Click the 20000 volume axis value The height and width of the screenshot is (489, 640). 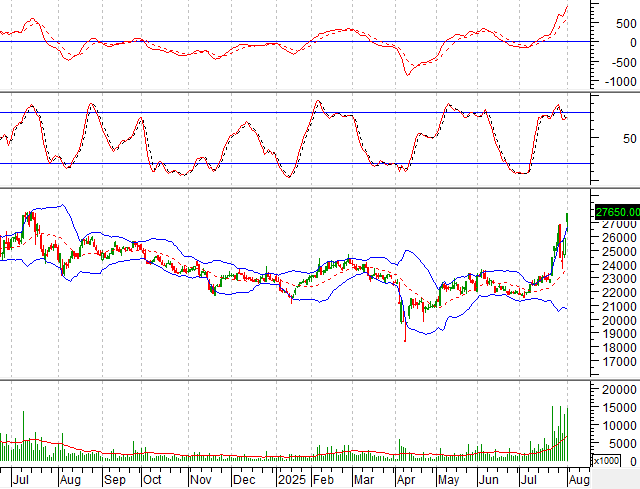click(x=619, y=389)
